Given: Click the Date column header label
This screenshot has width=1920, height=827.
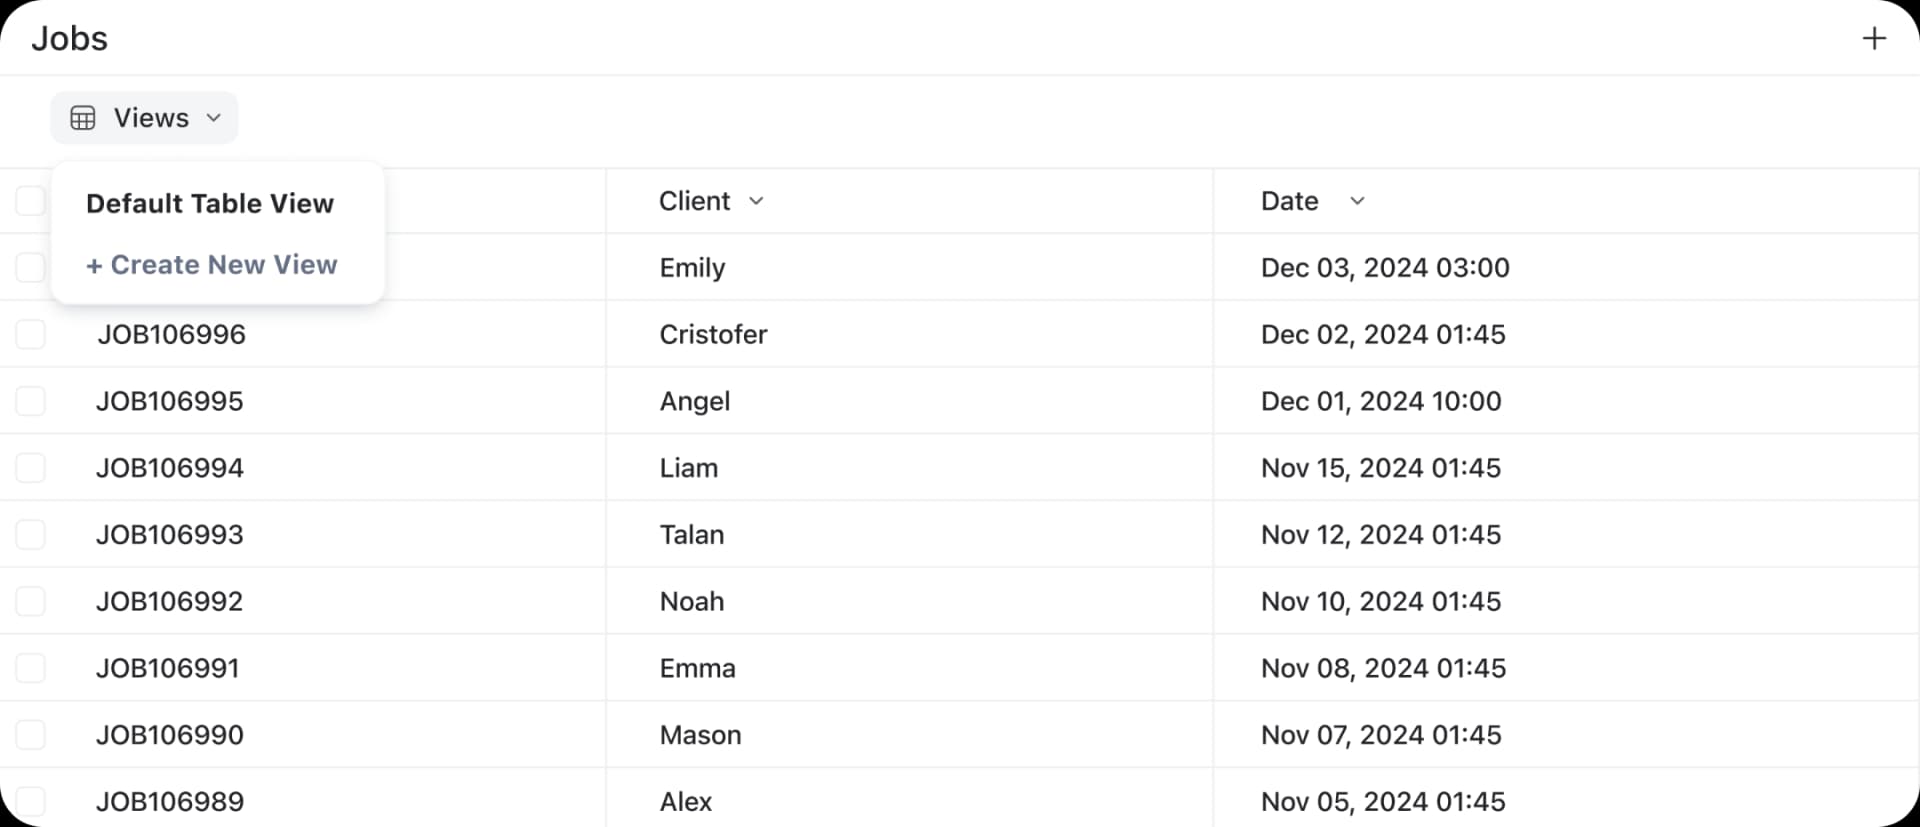Looking at the screenshot, I should coord(1289,201).
